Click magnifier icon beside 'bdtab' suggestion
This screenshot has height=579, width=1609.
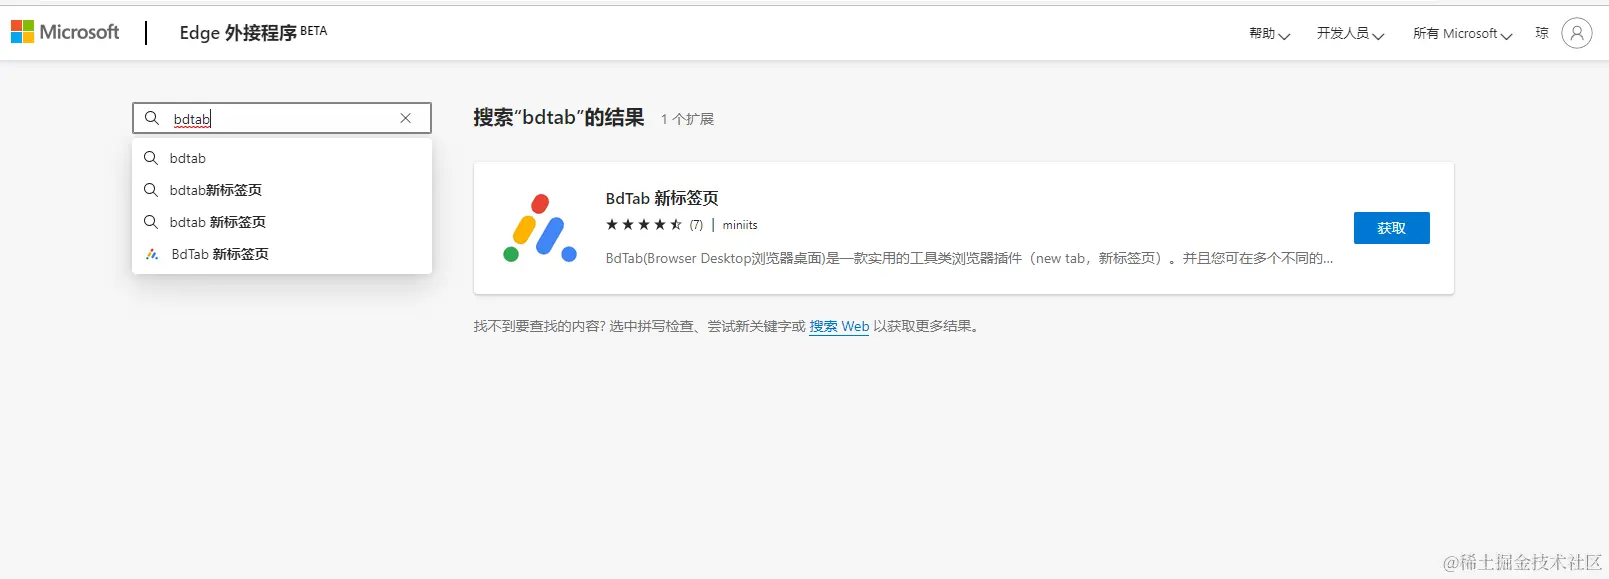point(151,158)
